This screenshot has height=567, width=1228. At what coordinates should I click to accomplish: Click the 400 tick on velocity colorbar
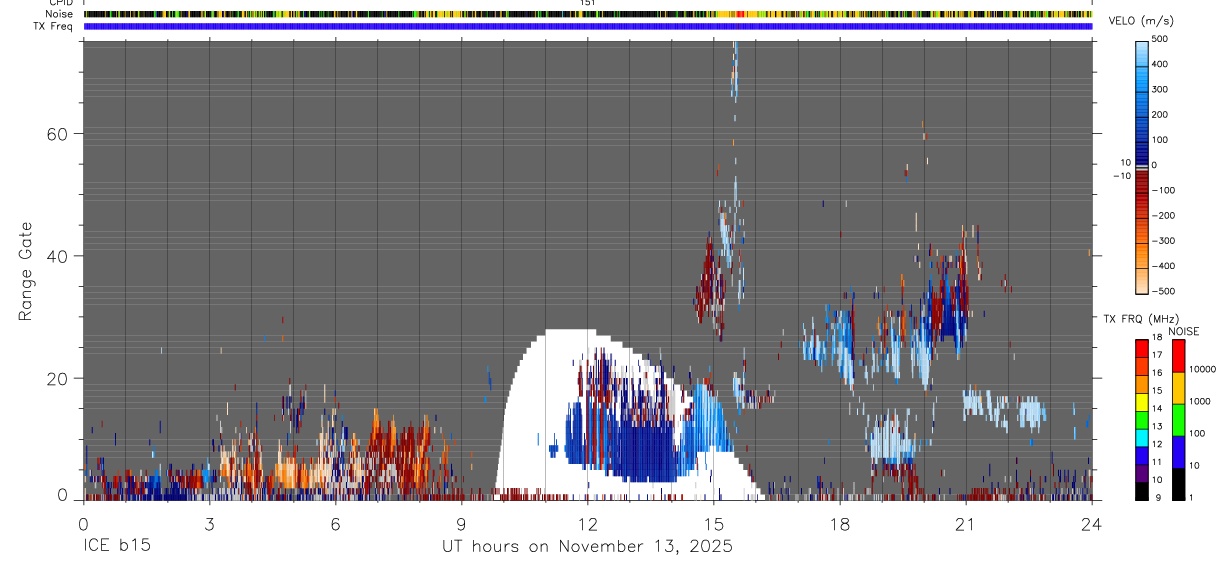[x=1161, y=64]
